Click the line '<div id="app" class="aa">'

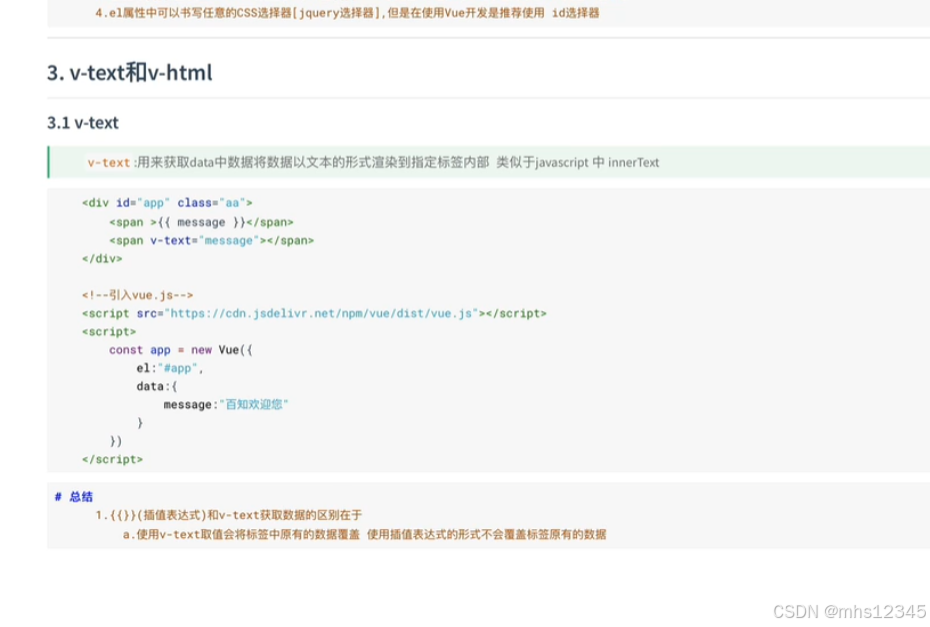(167, 203)
